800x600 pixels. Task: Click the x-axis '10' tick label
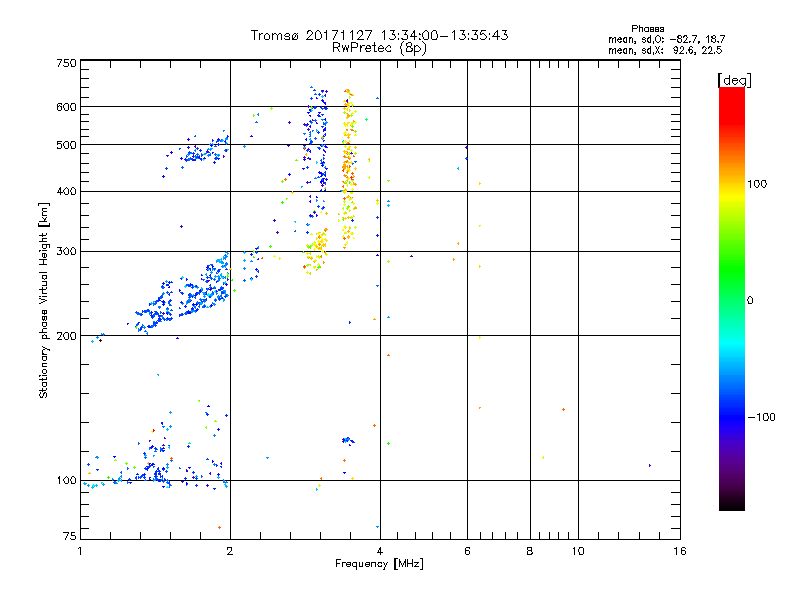(578, 551)
